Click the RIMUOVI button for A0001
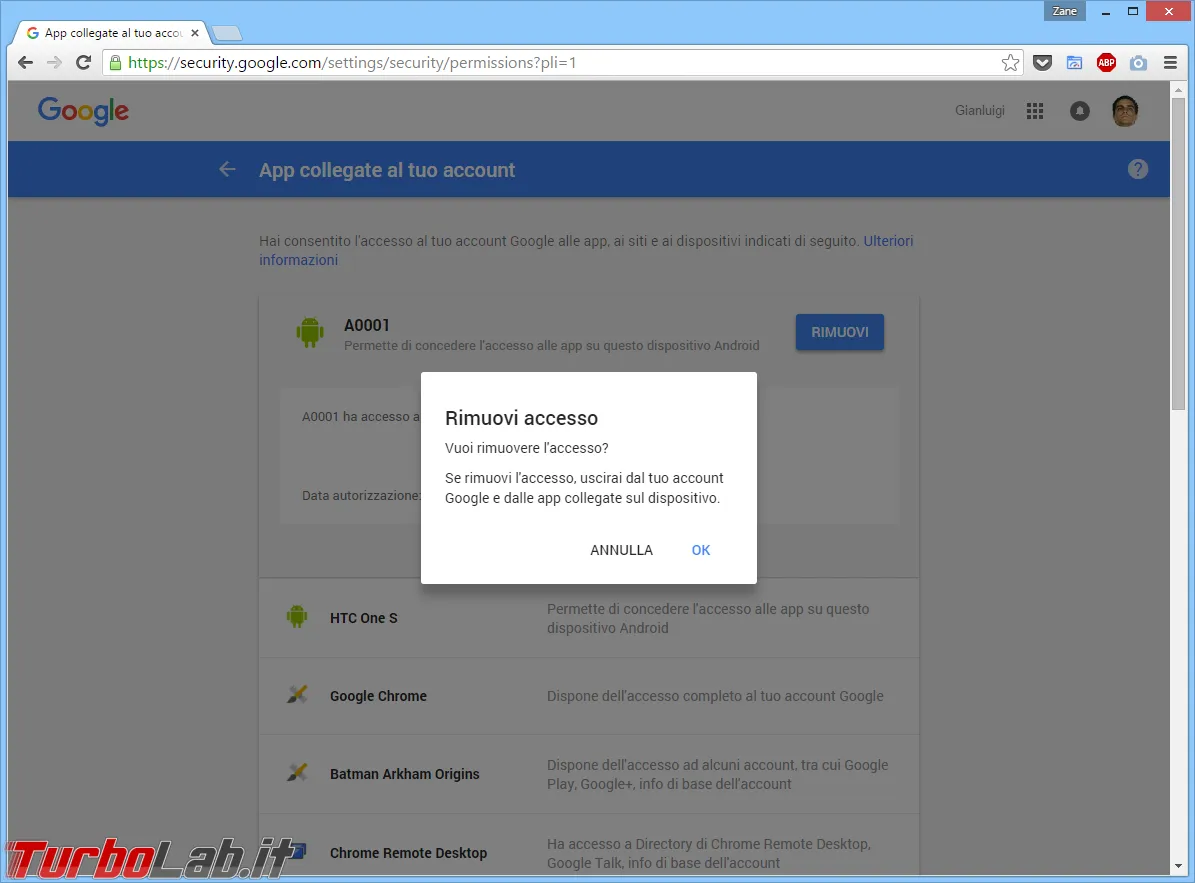1195x883 pixels. [840, 332]
